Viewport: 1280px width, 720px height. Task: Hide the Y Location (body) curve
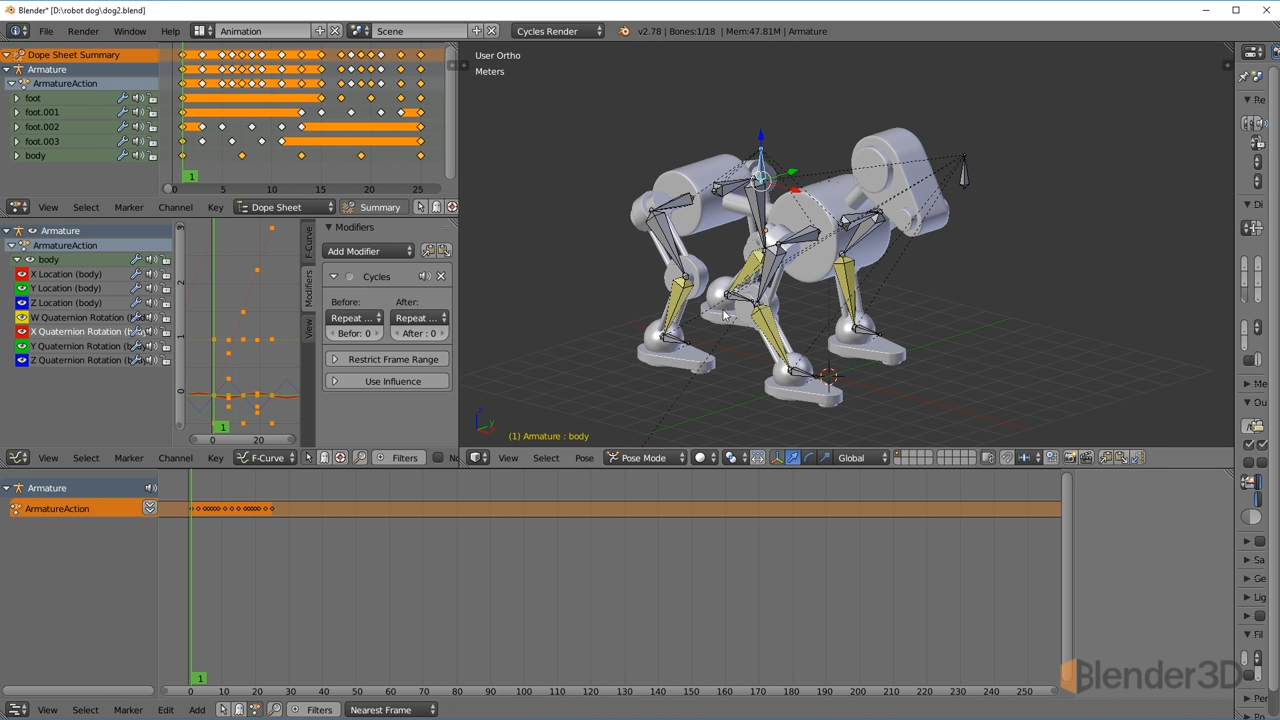tap(22, 288)
